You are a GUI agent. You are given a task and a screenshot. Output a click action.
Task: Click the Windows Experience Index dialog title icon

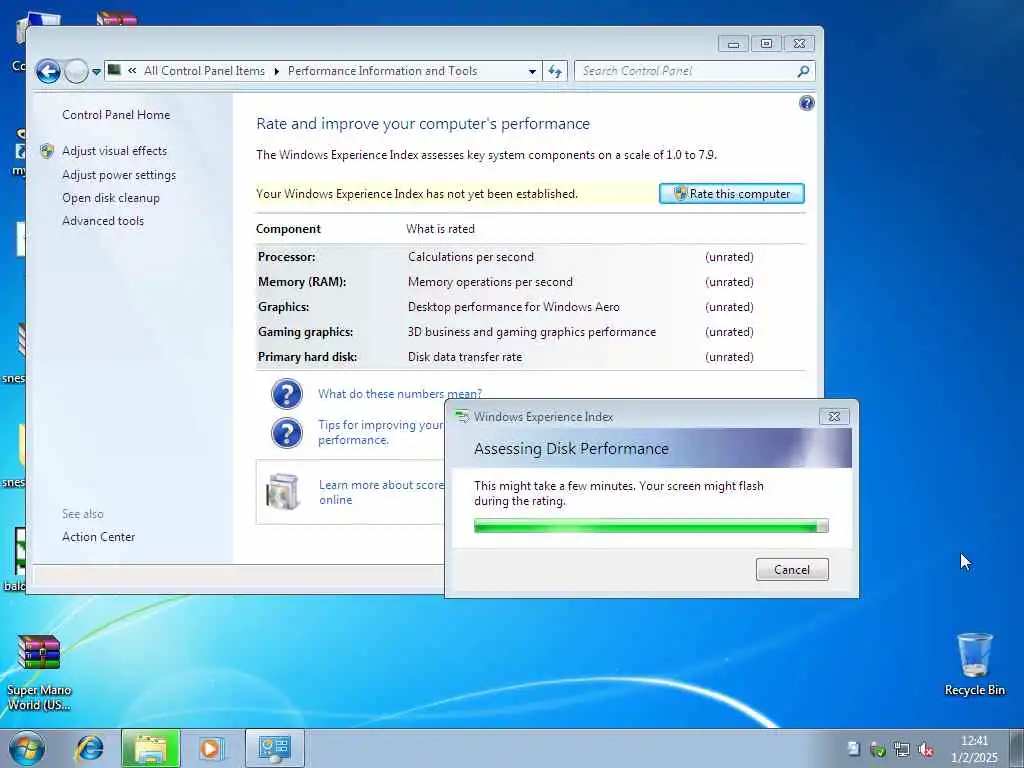[x=462, y=417]
